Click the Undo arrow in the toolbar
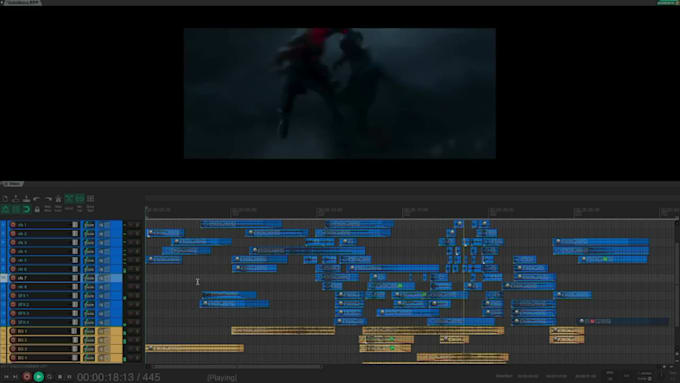The image size is (680, 383). (37, 199)
